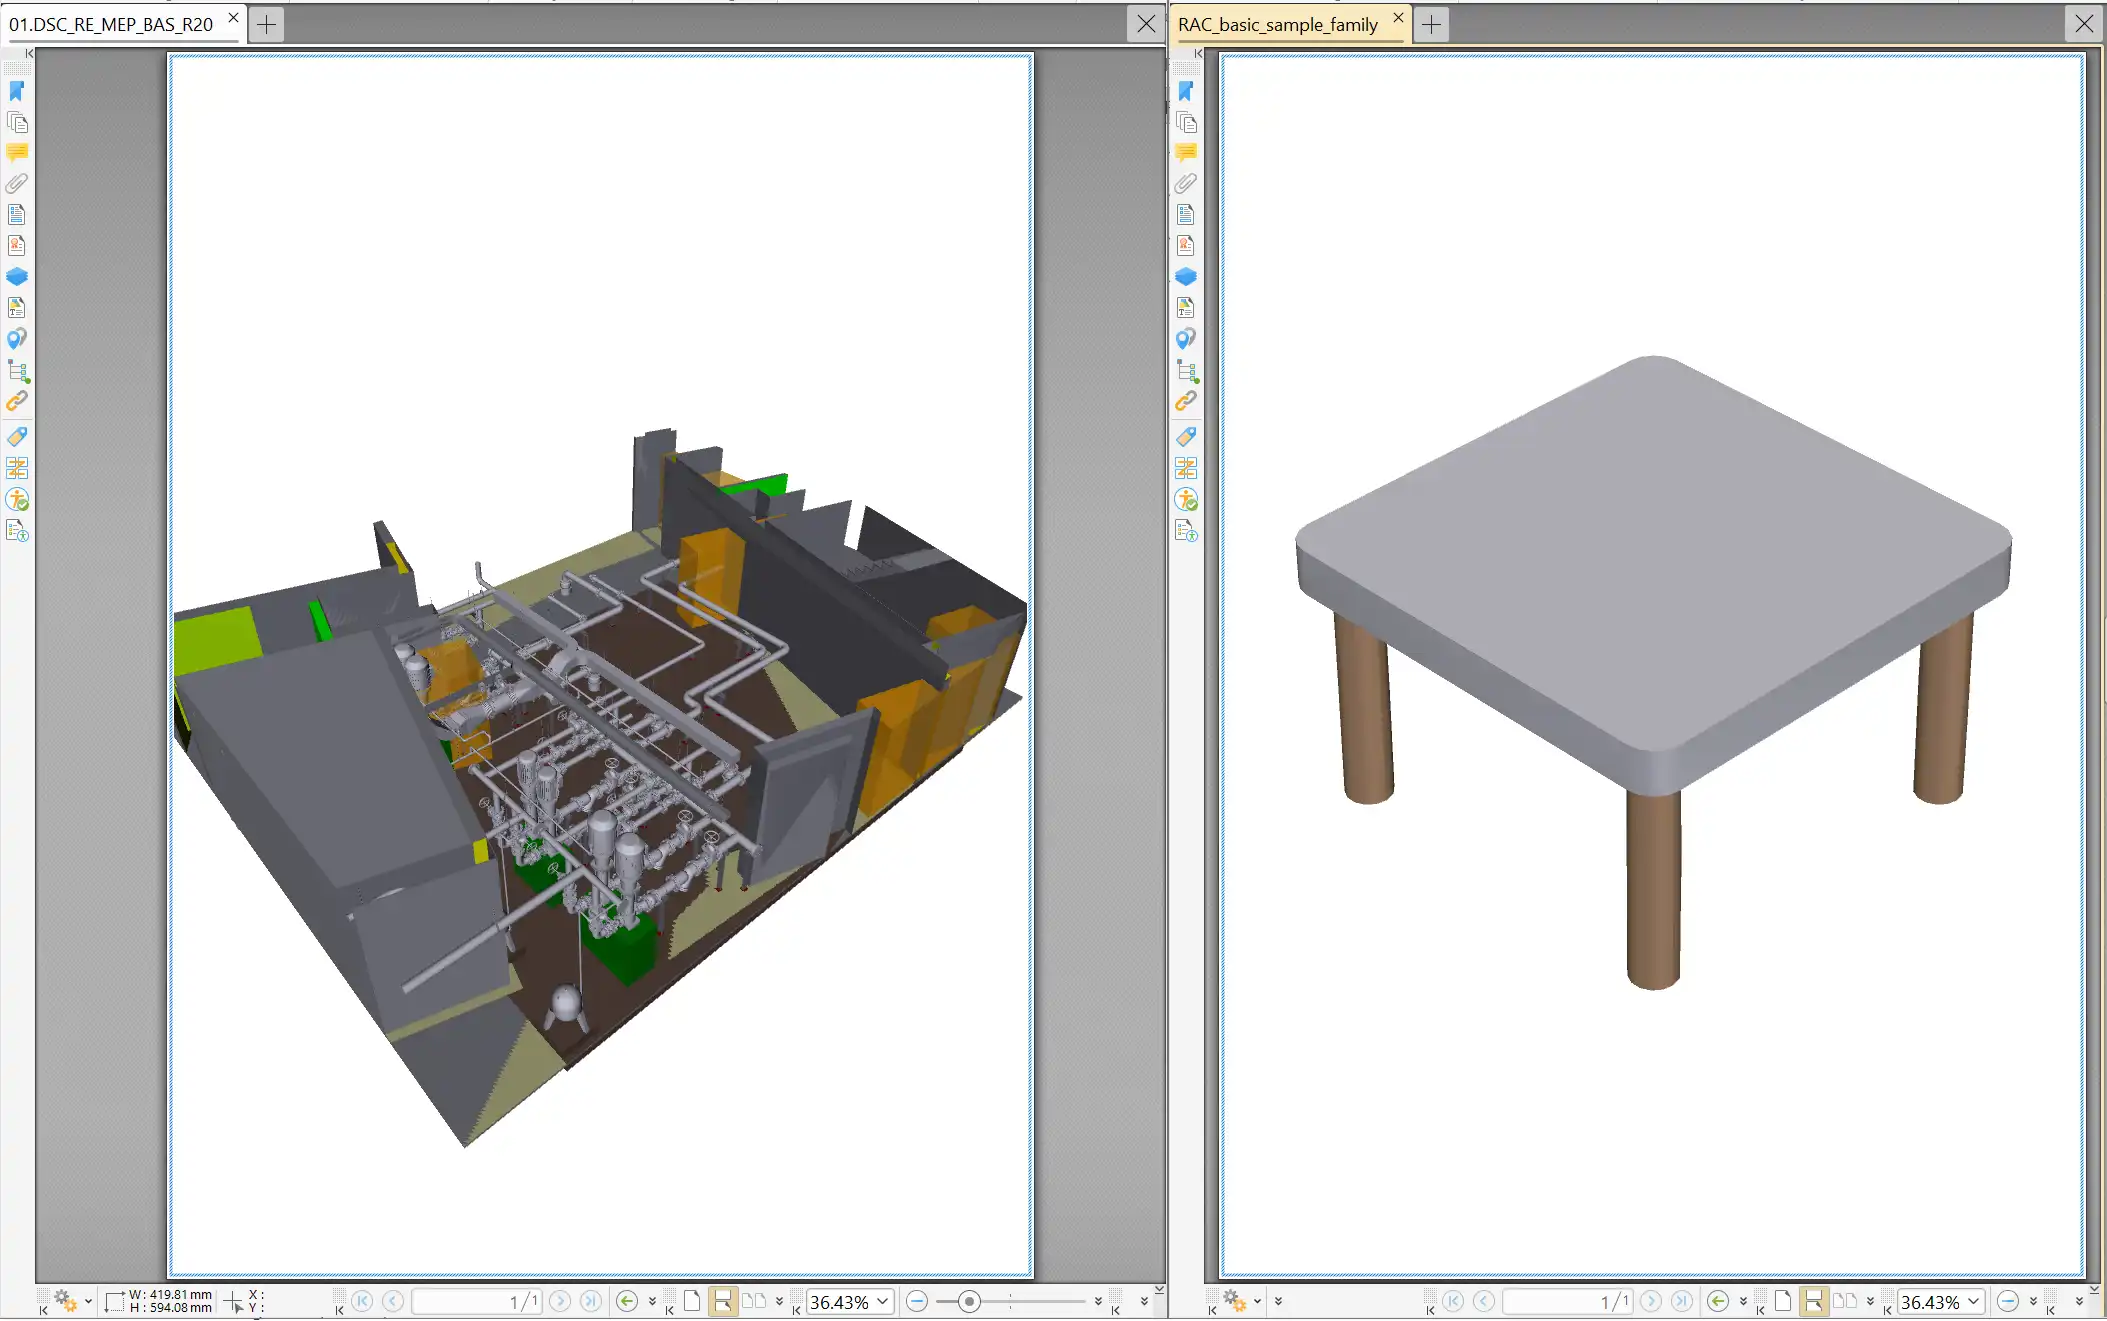The width and height of the screenshot is (2107, 1321).
Task: Select the RAC_basic_sample_family tab
Action: (1277, 24)
